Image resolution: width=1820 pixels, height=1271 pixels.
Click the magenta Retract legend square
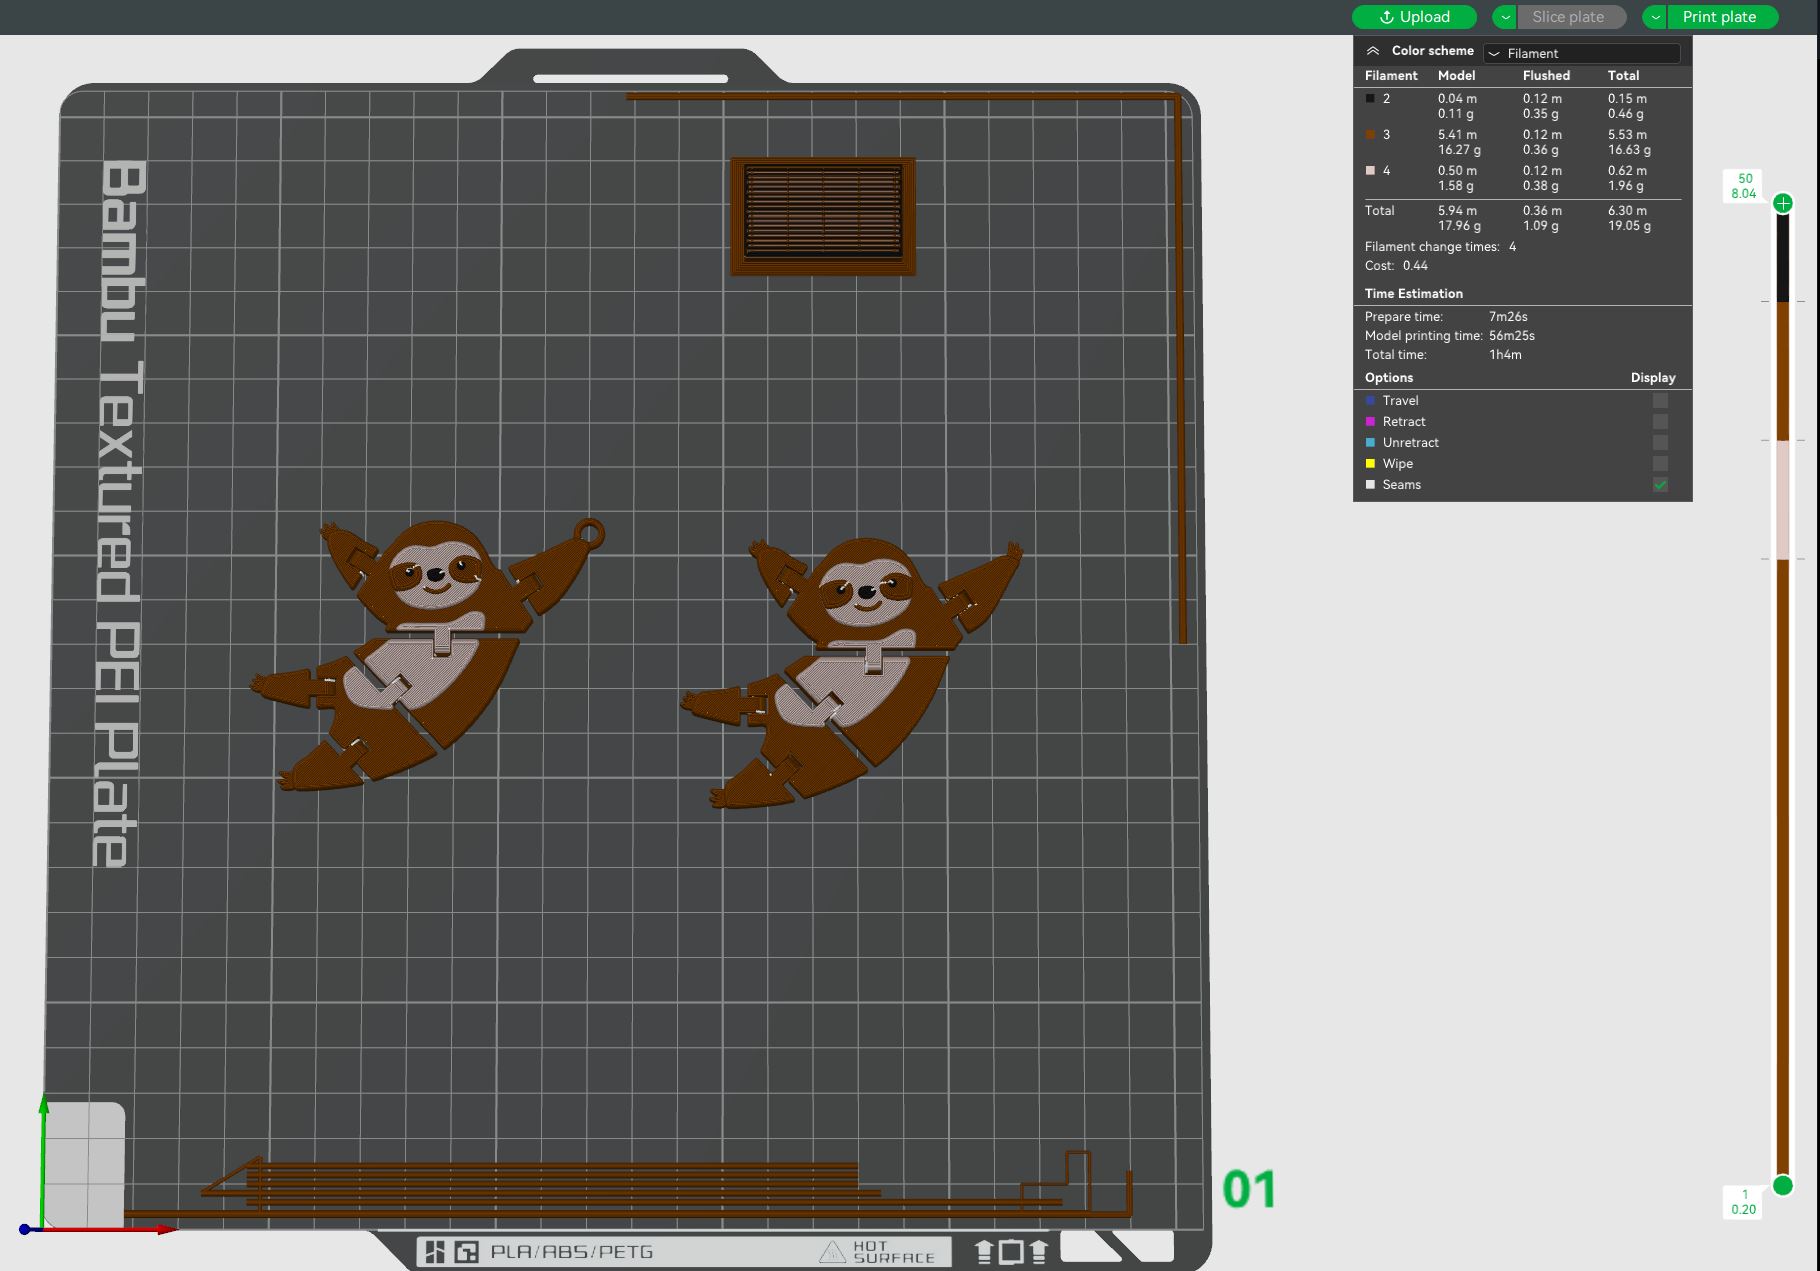(1370, 422)
